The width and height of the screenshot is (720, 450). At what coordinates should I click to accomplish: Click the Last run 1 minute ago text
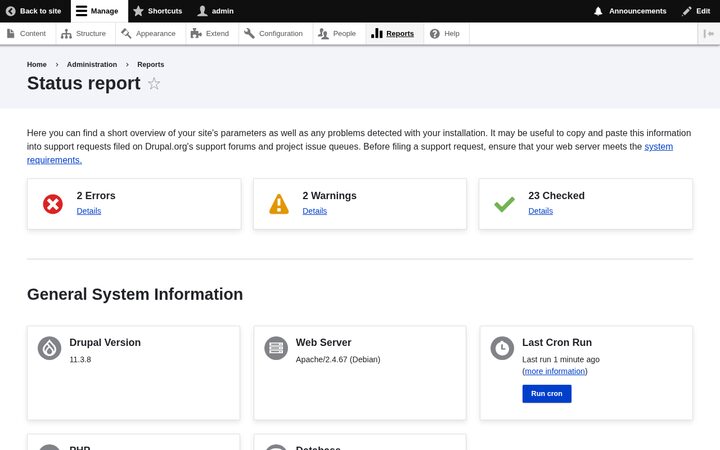(561, 360)
